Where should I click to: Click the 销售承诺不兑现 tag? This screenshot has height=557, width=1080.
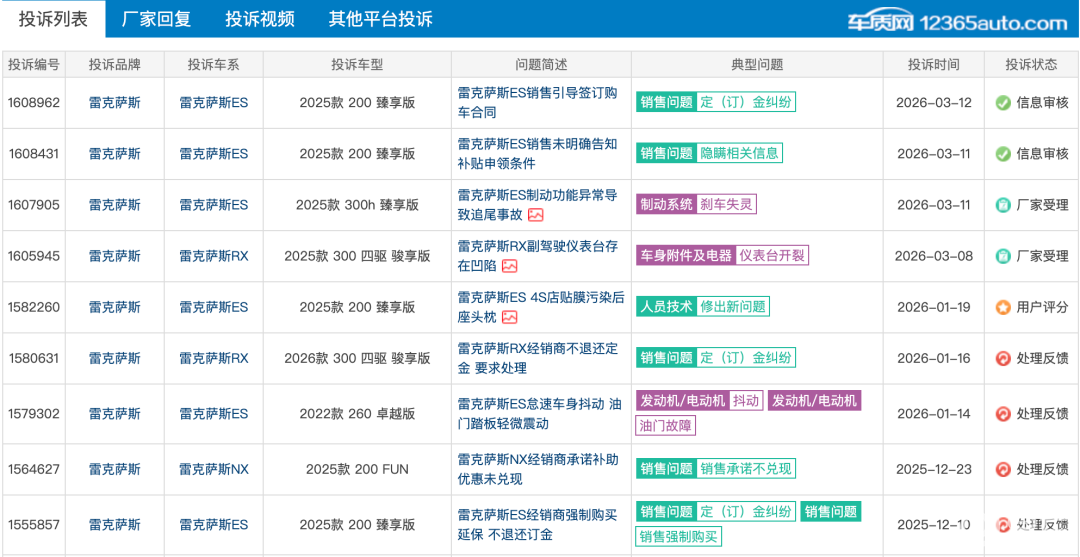coord(746,469)
